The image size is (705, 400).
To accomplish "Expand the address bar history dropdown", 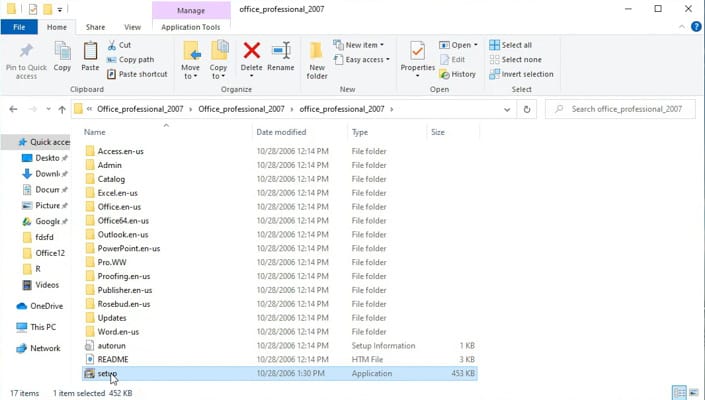I will (507, 109).
